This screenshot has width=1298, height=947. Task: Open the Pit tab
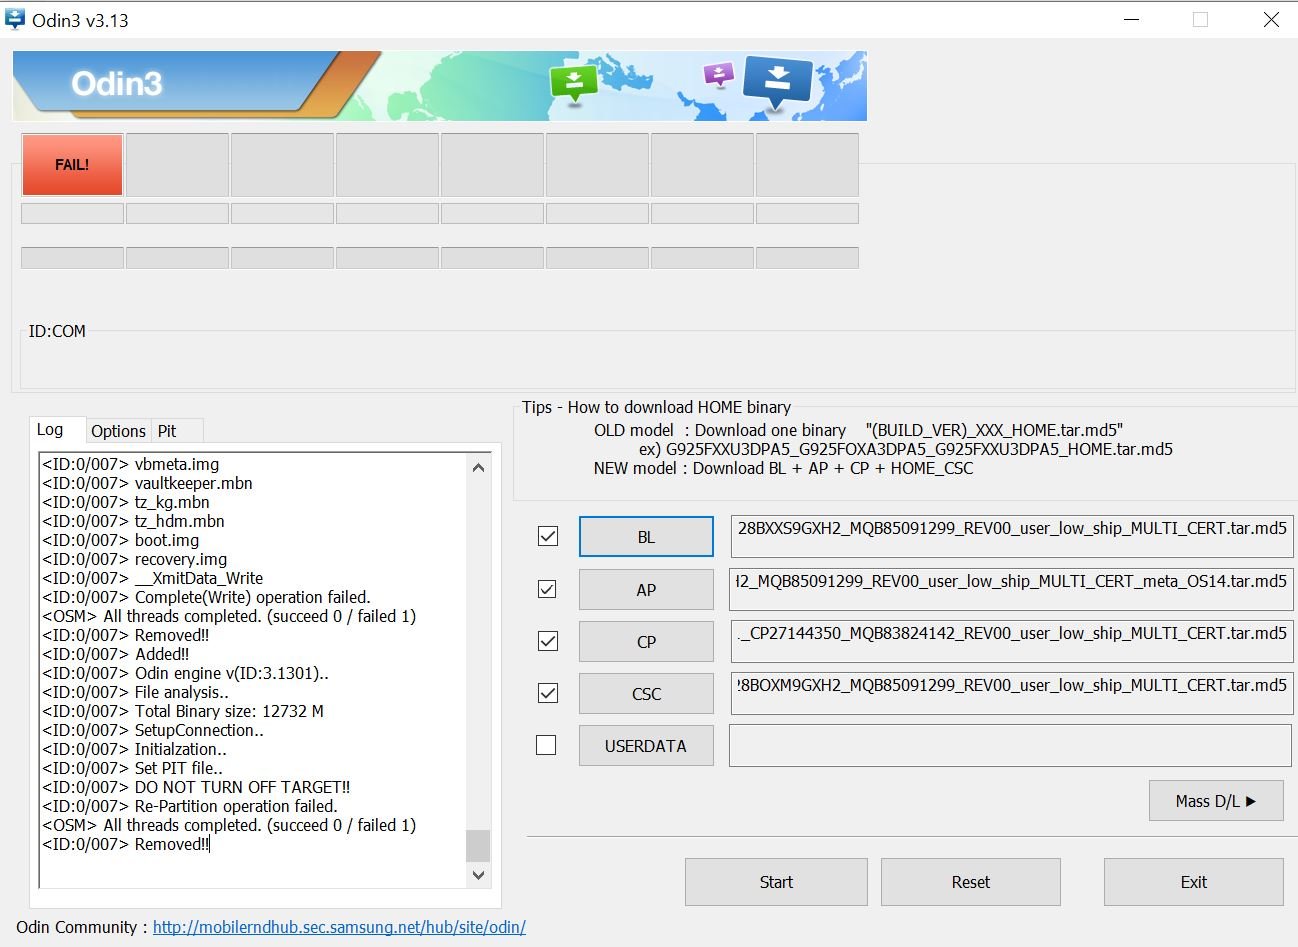(167, 431)
